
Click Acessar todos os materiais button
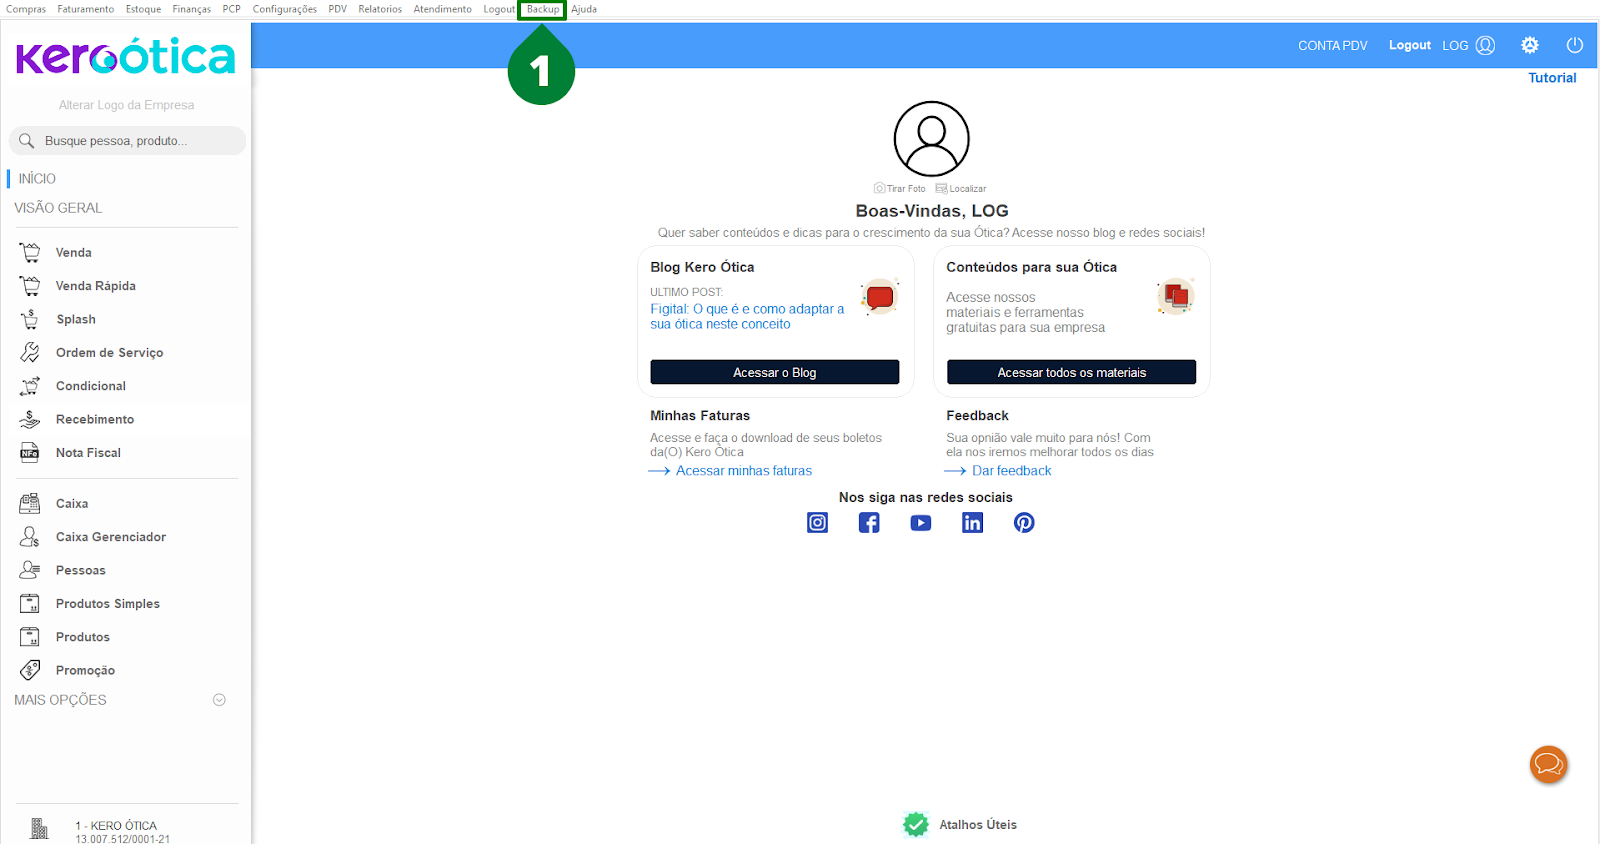(1071, 372)
